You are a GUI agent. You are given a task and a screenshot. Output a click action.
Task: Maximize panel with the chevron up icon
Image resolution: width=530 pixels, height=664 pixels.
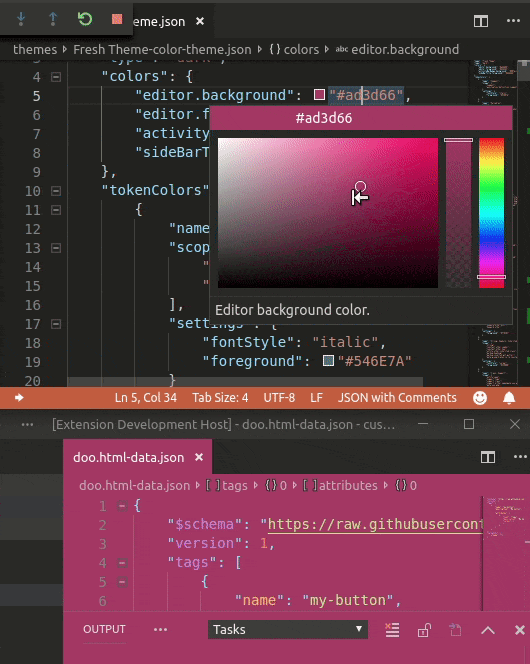pyautogui.click(x=488, y=630)
